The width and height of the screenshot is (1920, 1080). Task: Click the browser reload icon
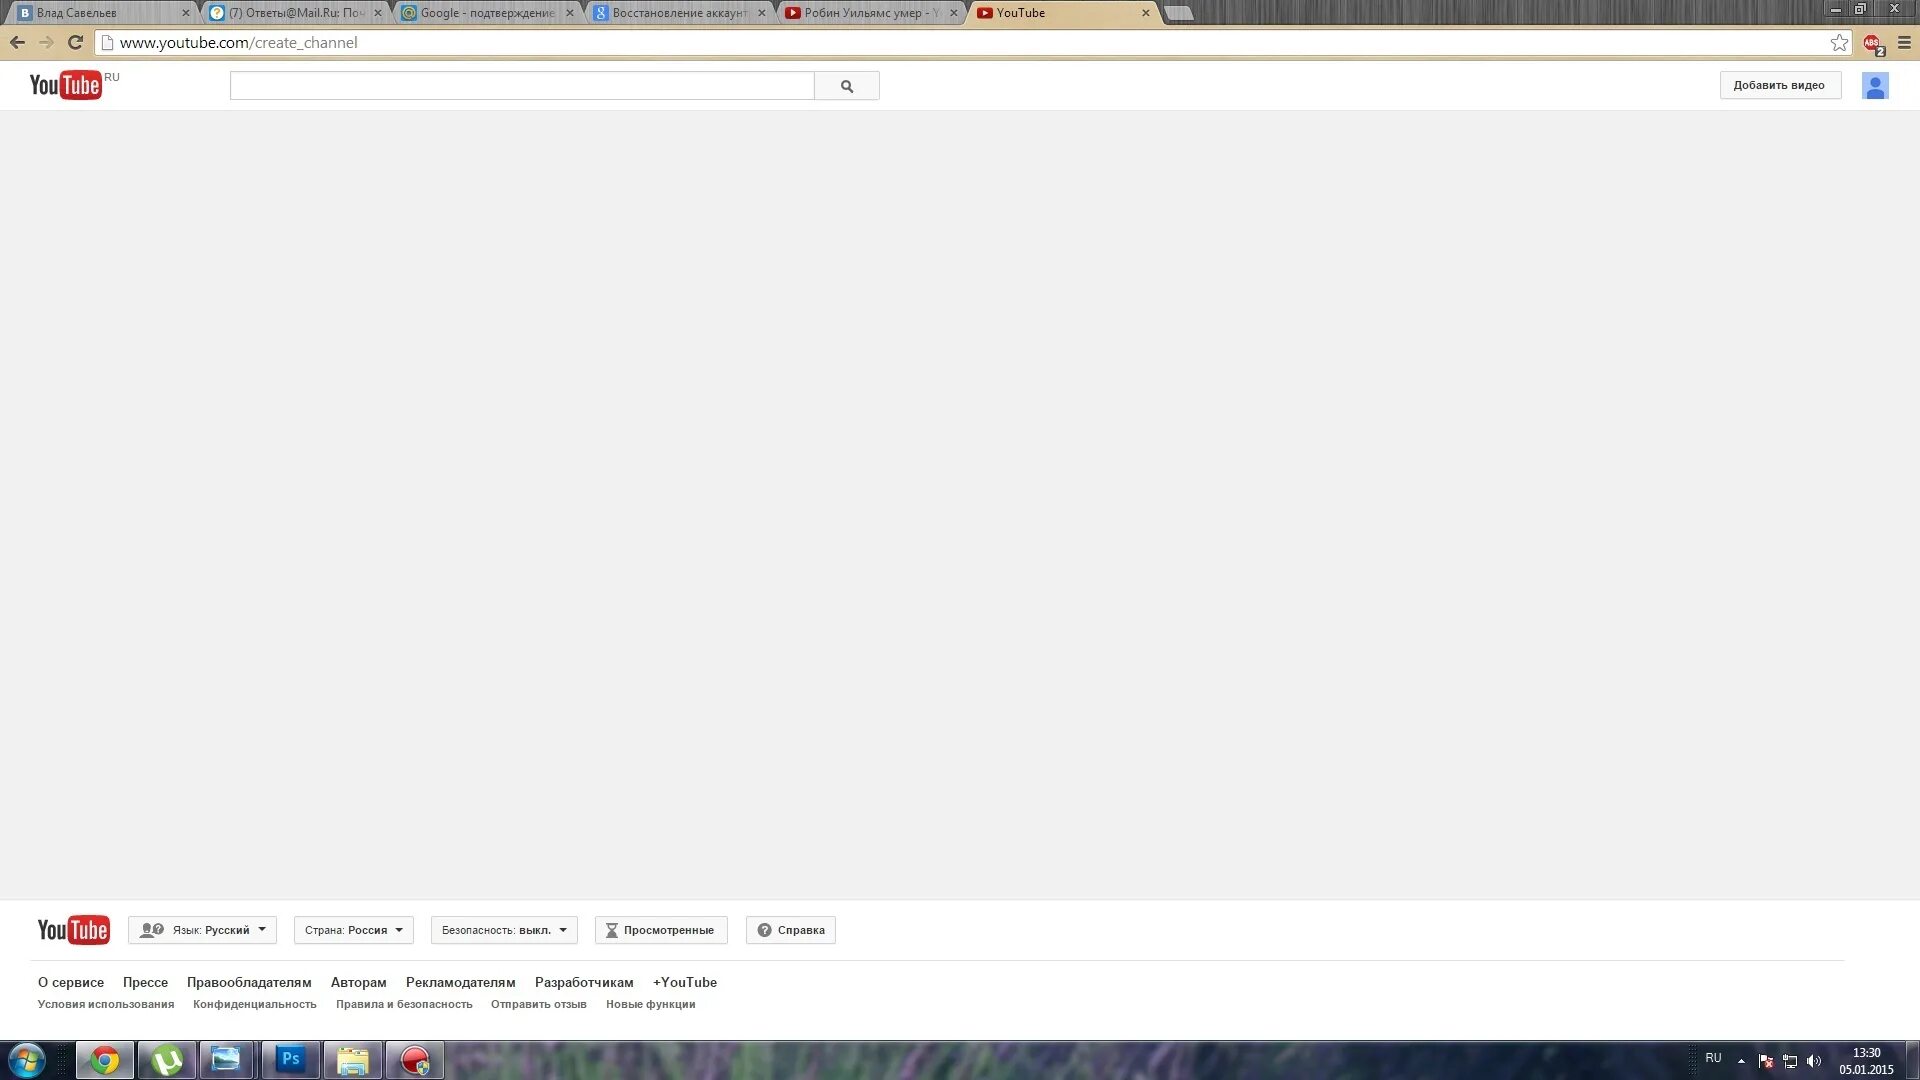click(x=75, y=43)
